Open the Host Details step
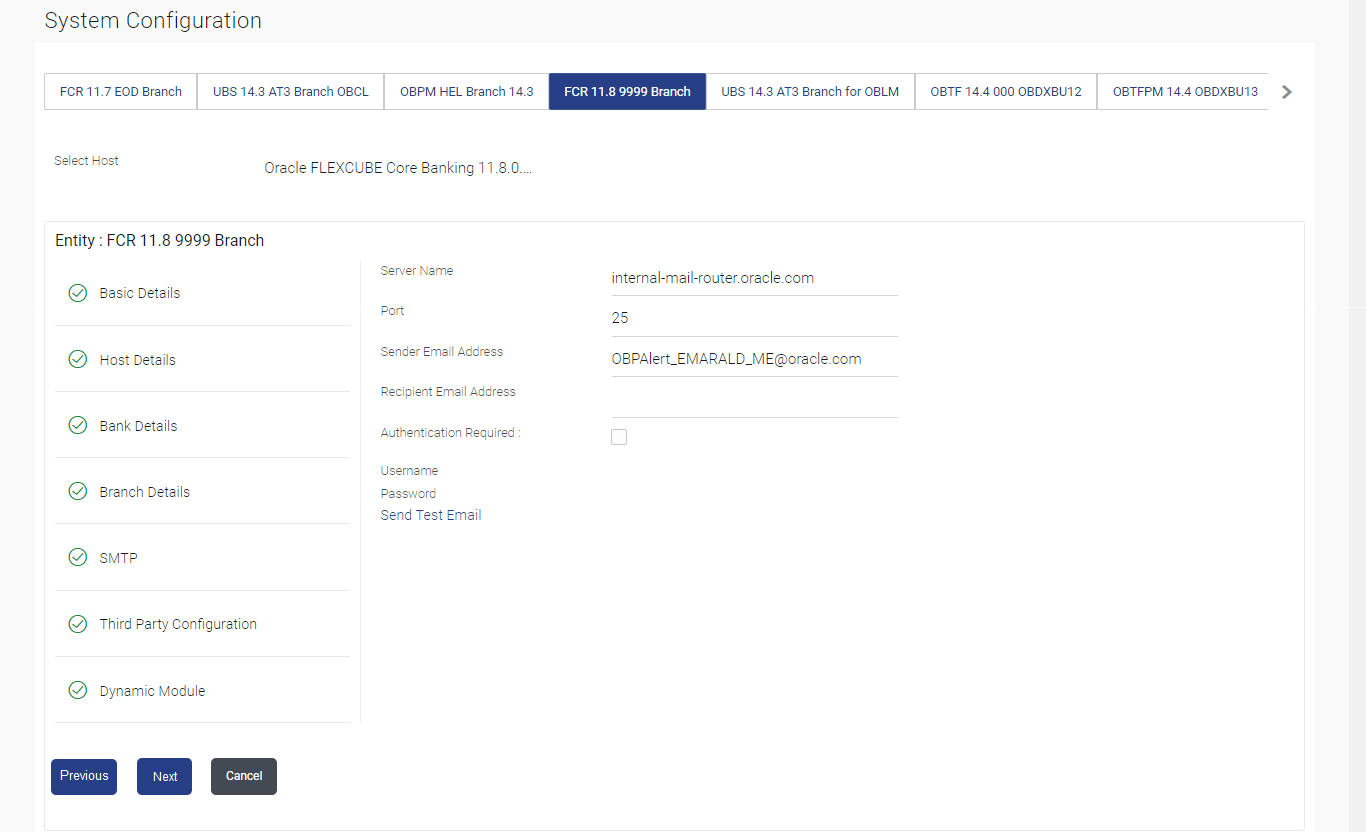The width and height of the screenshot is (1366, 832). pyautogui.click(x=202, y=359)
